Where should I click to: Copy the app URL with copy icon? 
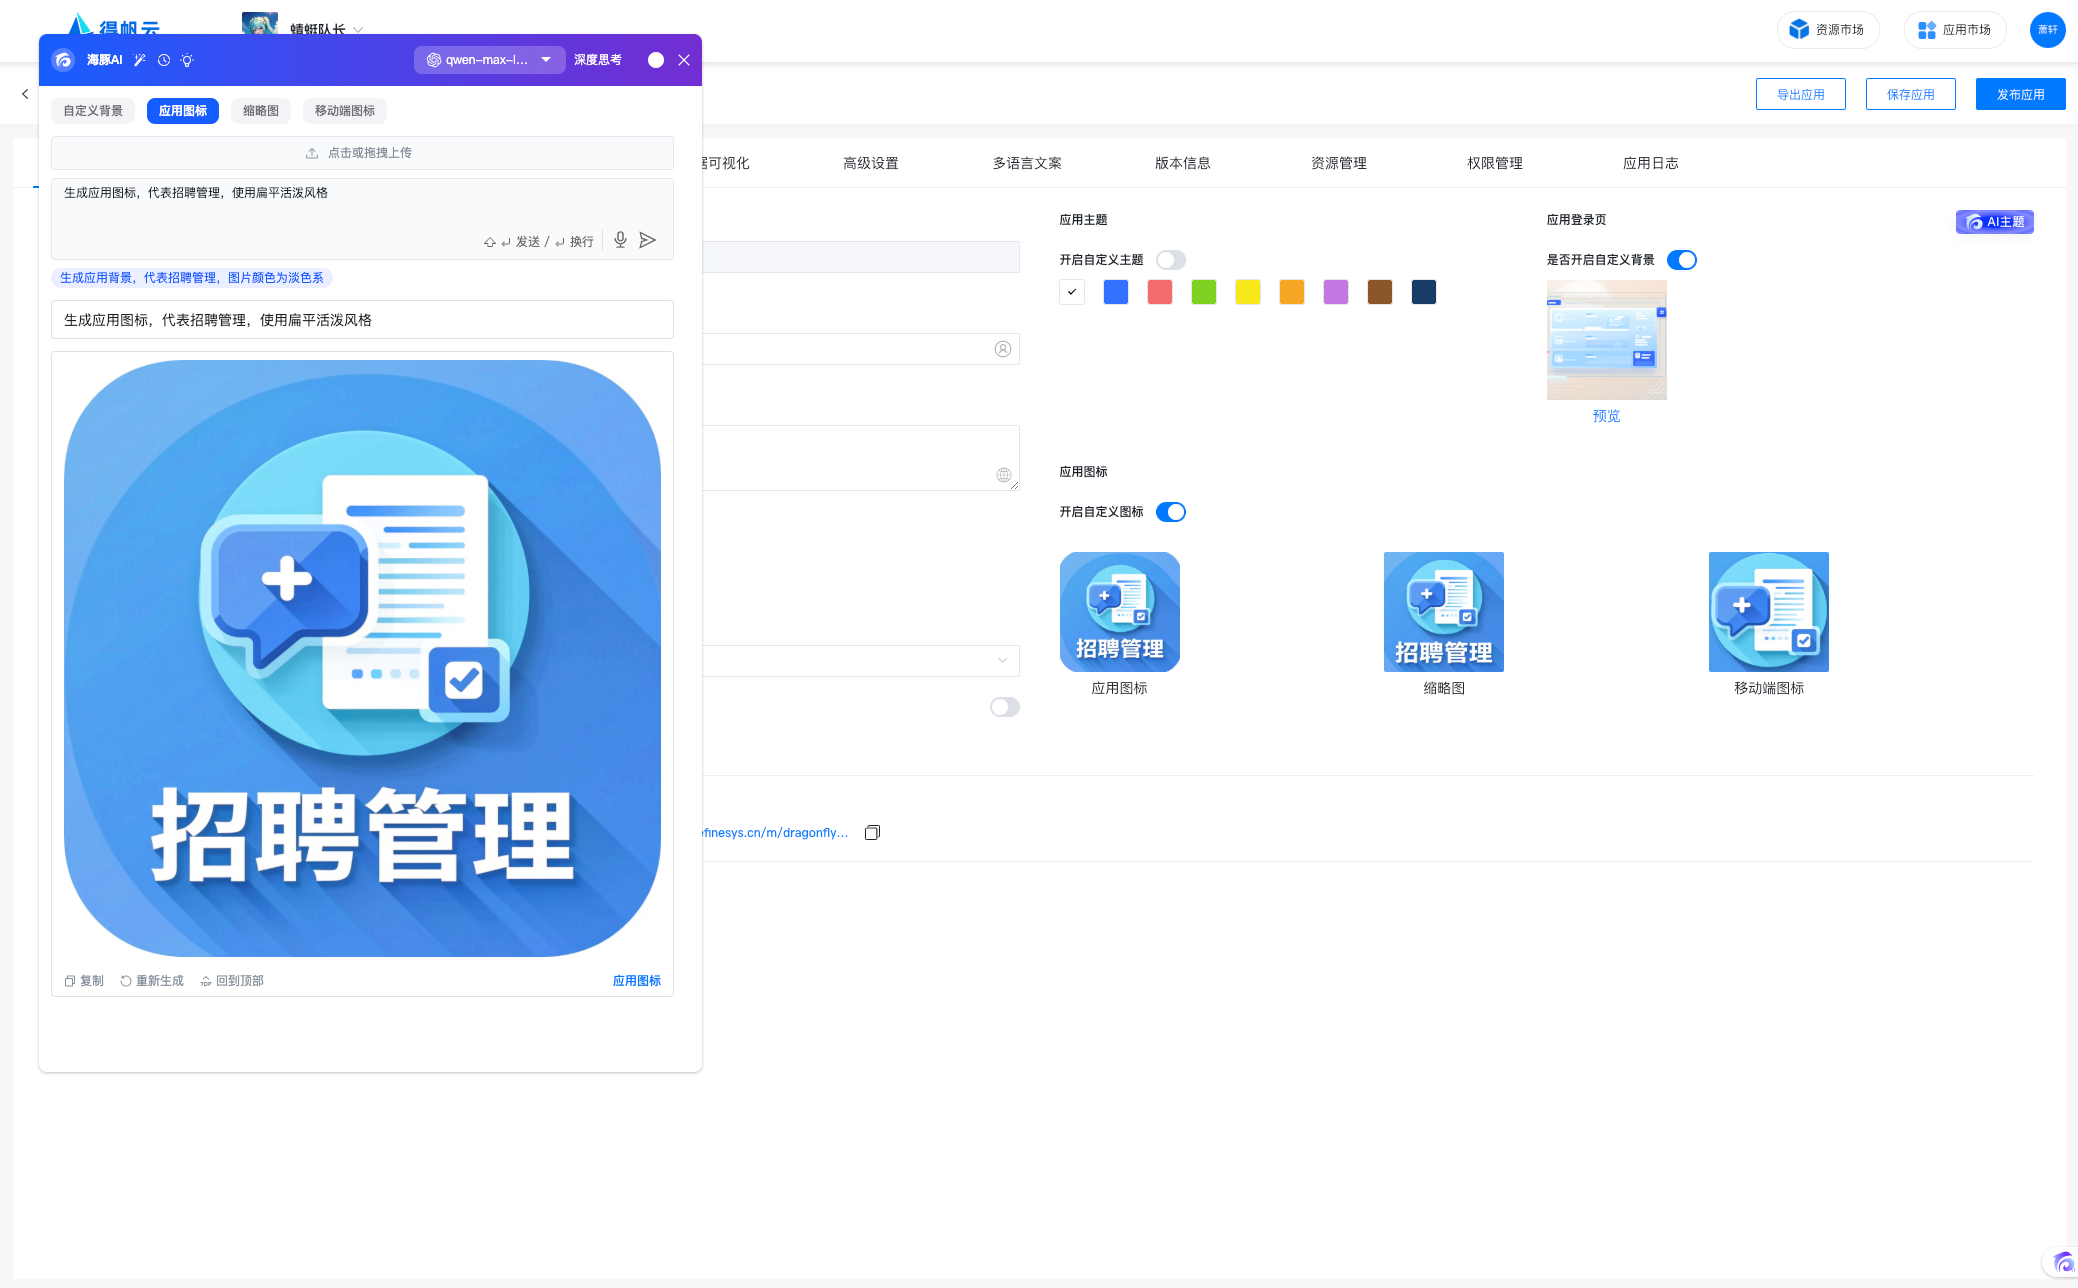coord(872,832)
